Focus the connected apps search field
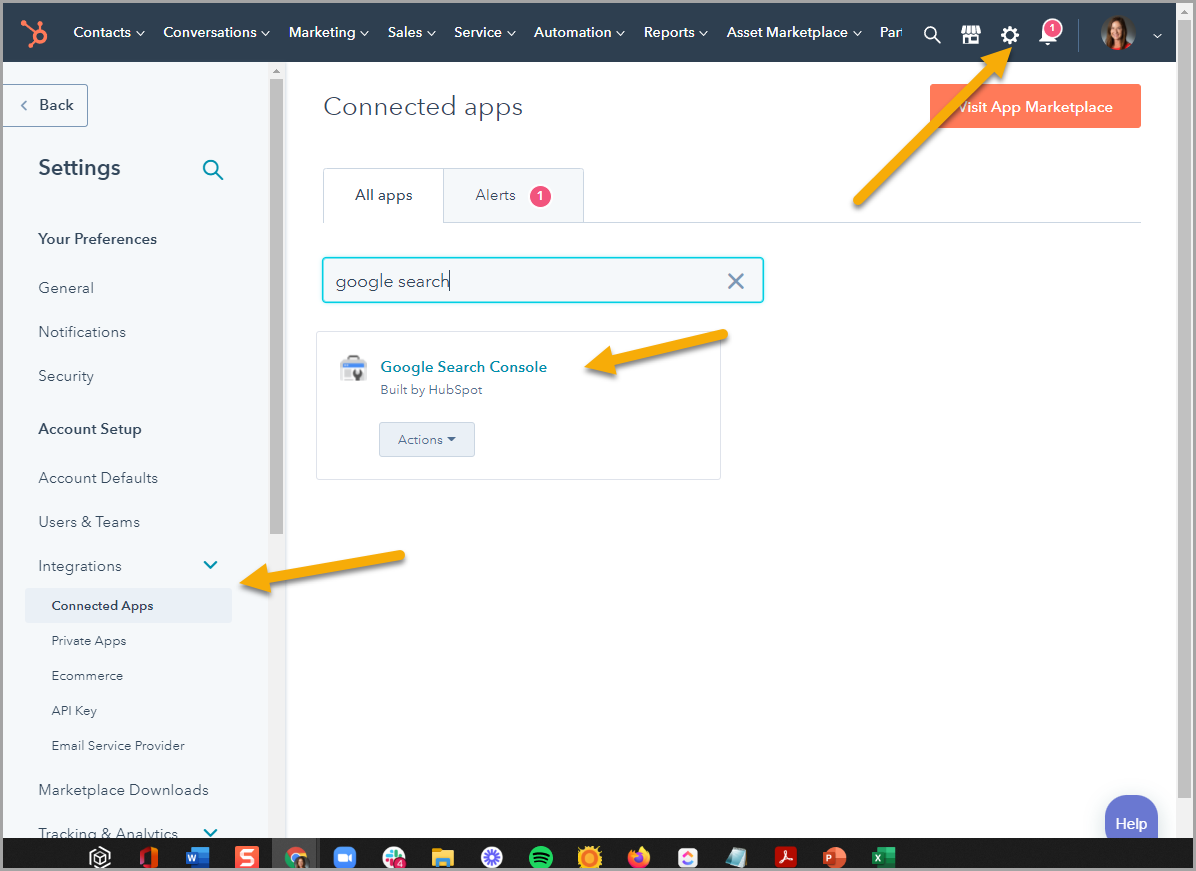This screenshot has width=1196, height=871. pyautogui.click(x=542, y=280)
